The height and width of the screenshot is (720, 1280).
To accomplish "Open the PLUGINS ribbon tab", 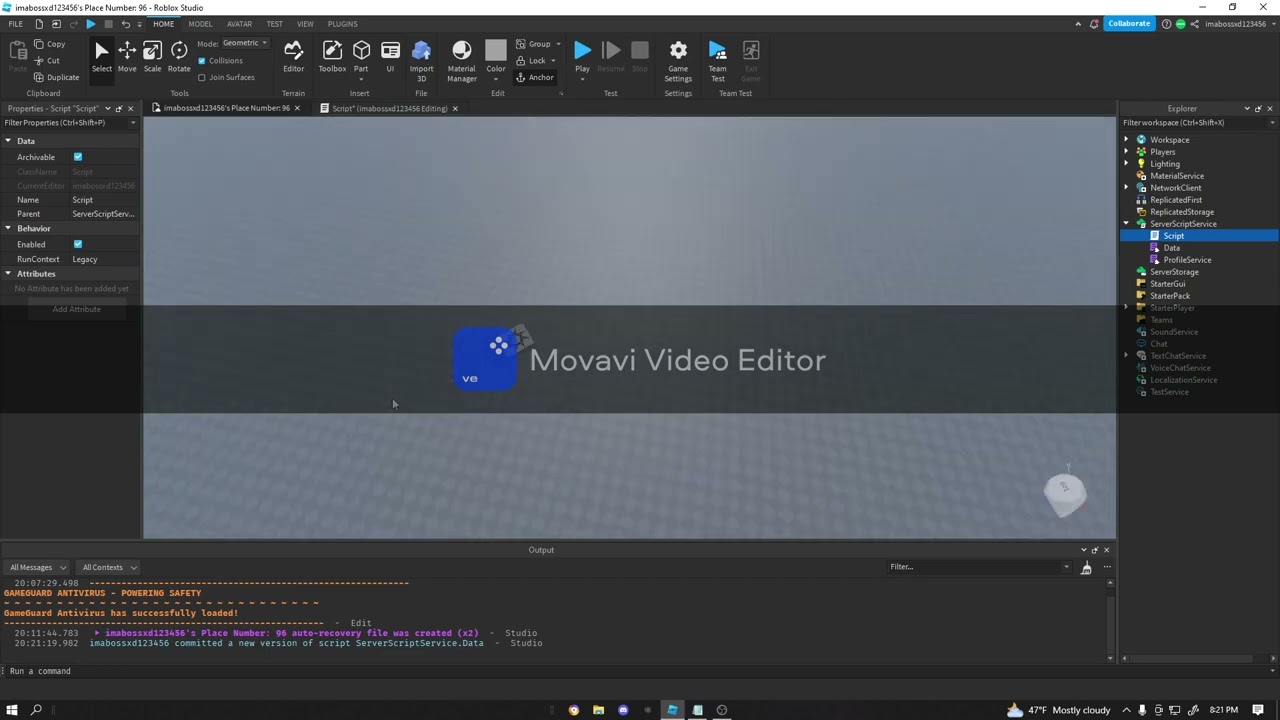I will click(342, 24).
